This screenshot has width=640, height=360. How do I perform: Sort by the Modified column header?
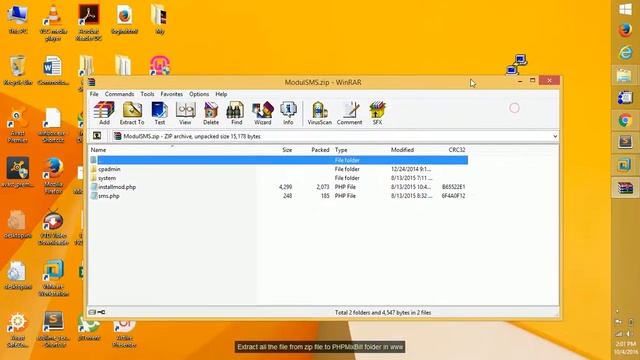click(402, 150)
